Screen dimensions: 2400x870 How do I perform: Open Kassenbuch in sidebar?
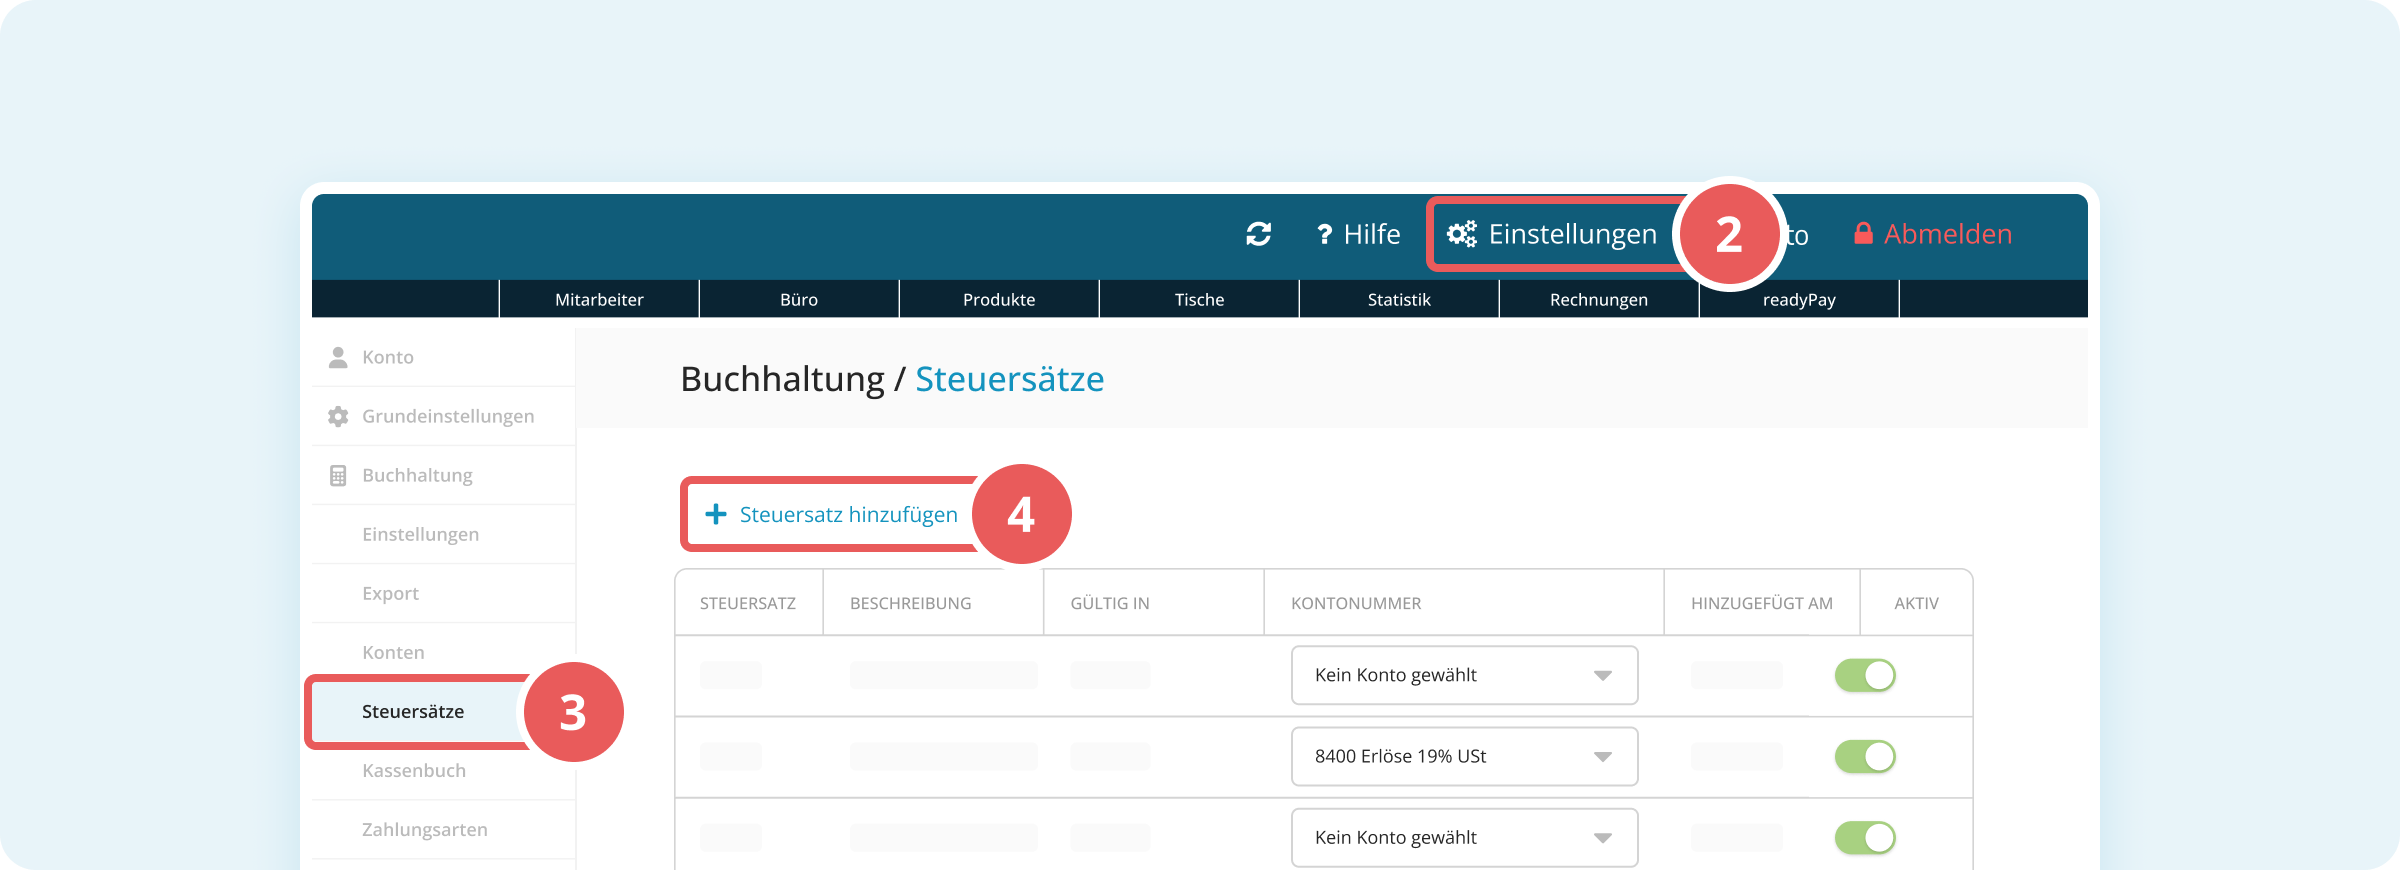pos(443,770)
